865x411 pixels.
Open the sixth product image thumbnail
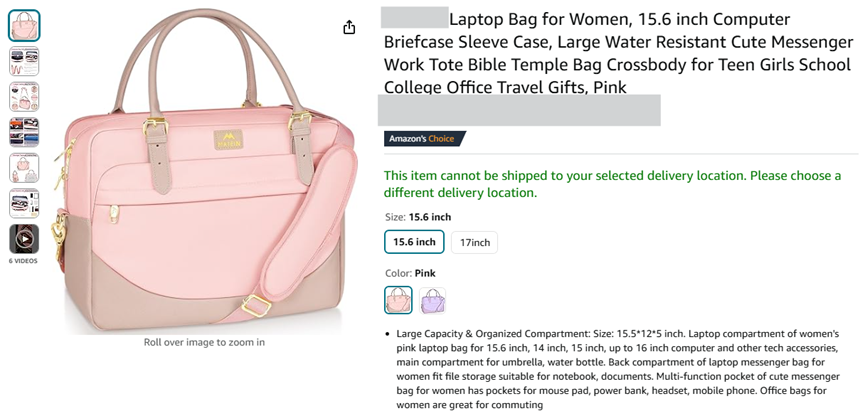24,203
